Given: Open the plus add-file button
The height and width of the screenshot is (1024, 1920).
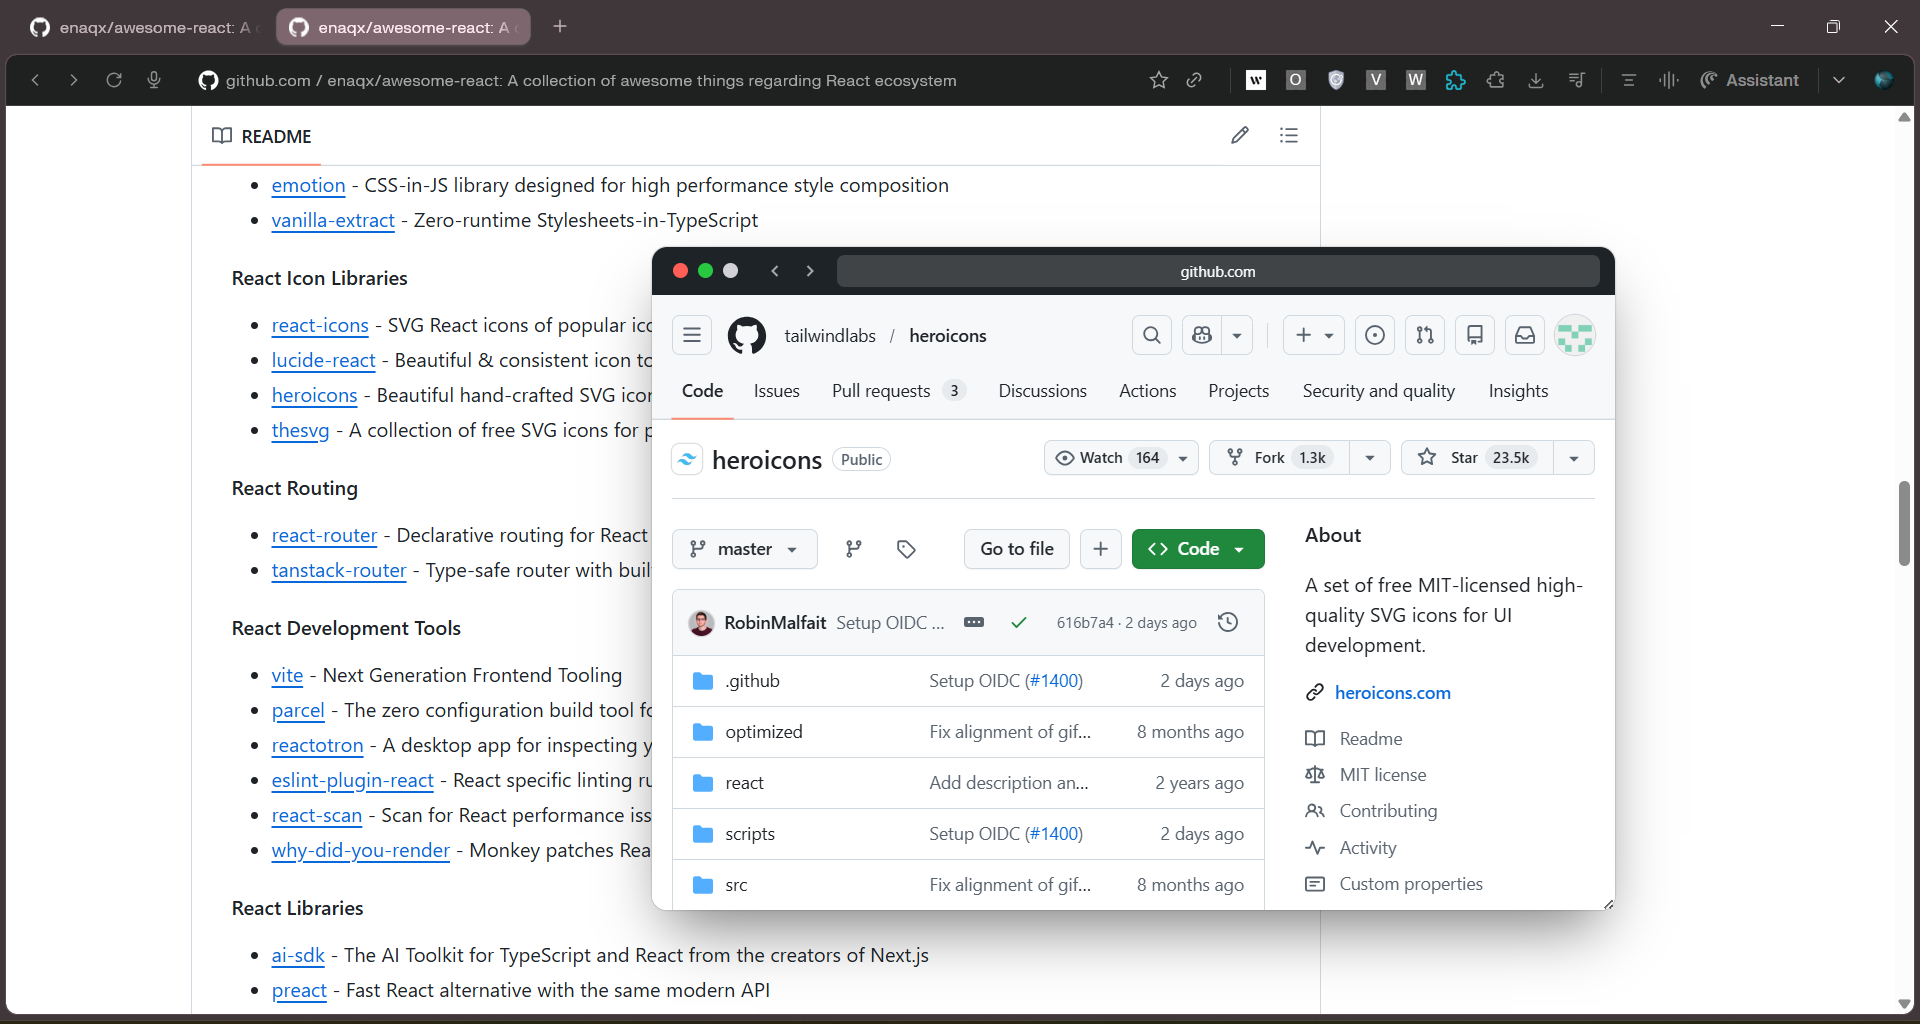Looking at the screenshot, I should pos(1101,549).
